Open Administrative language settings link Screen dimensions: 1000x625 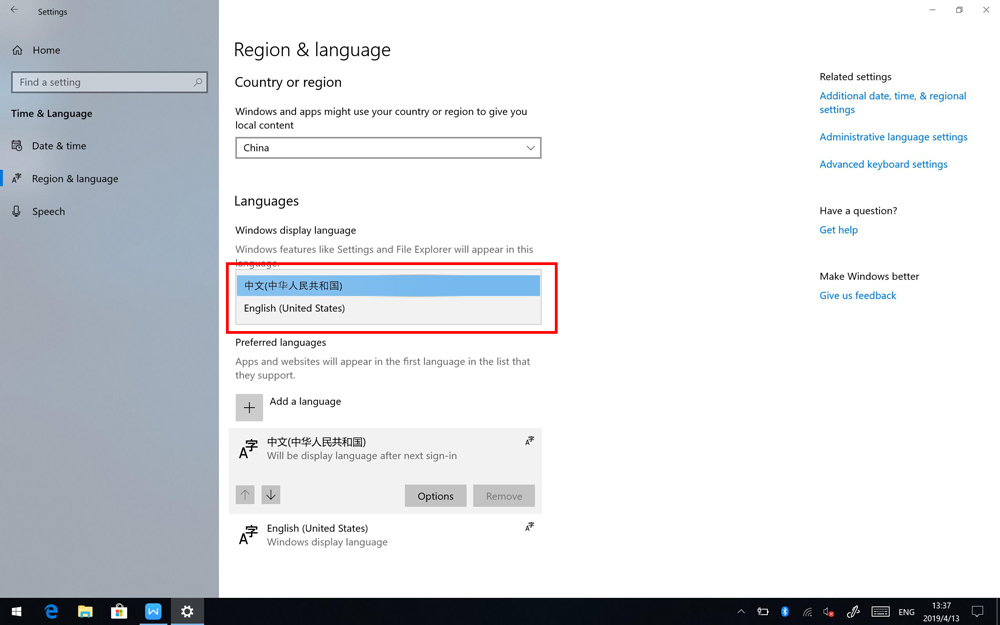point(893,137)
